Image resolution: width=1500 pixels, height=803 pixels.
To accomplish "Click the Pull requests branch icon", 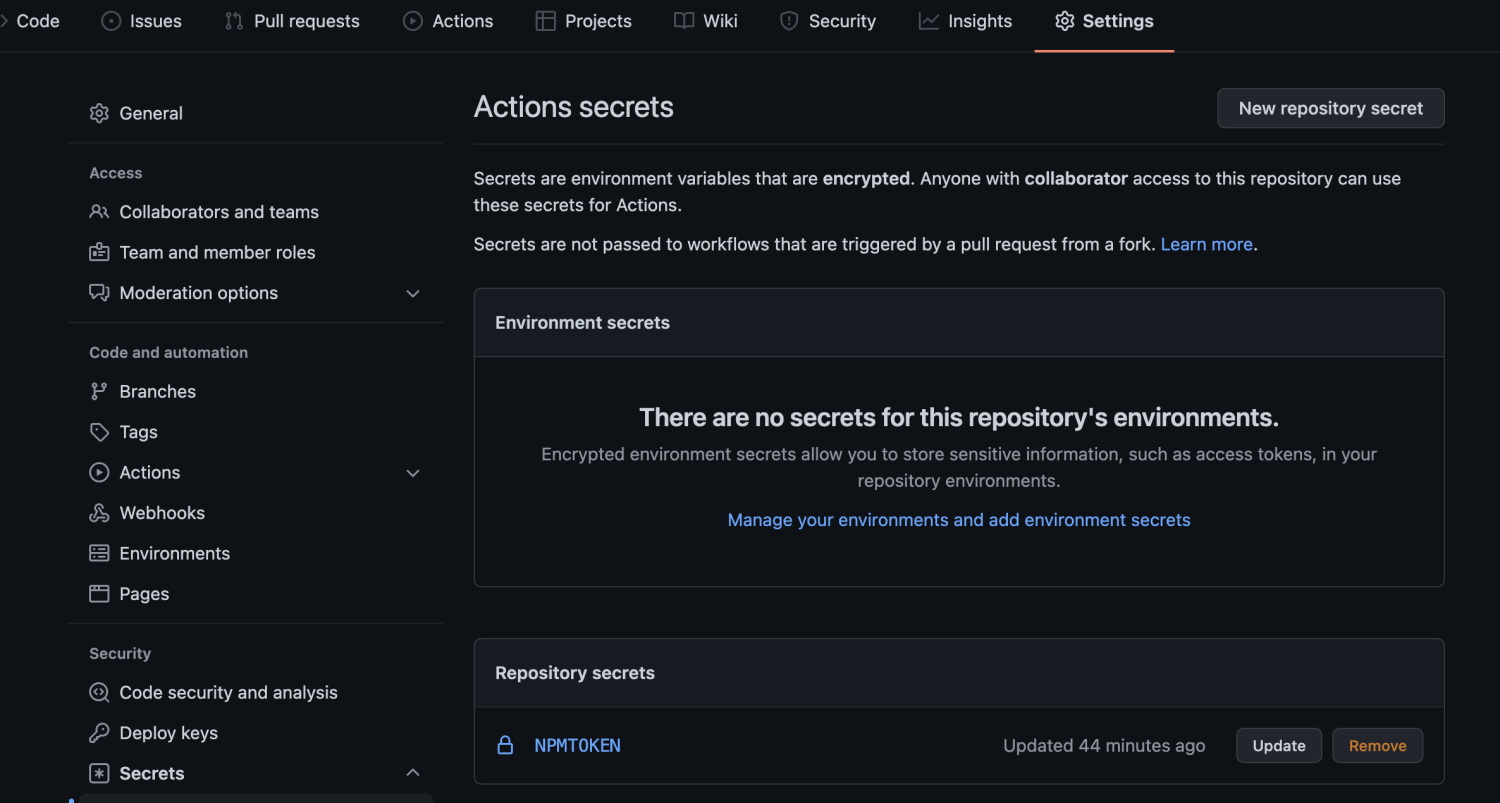I will tap(234, 21).
